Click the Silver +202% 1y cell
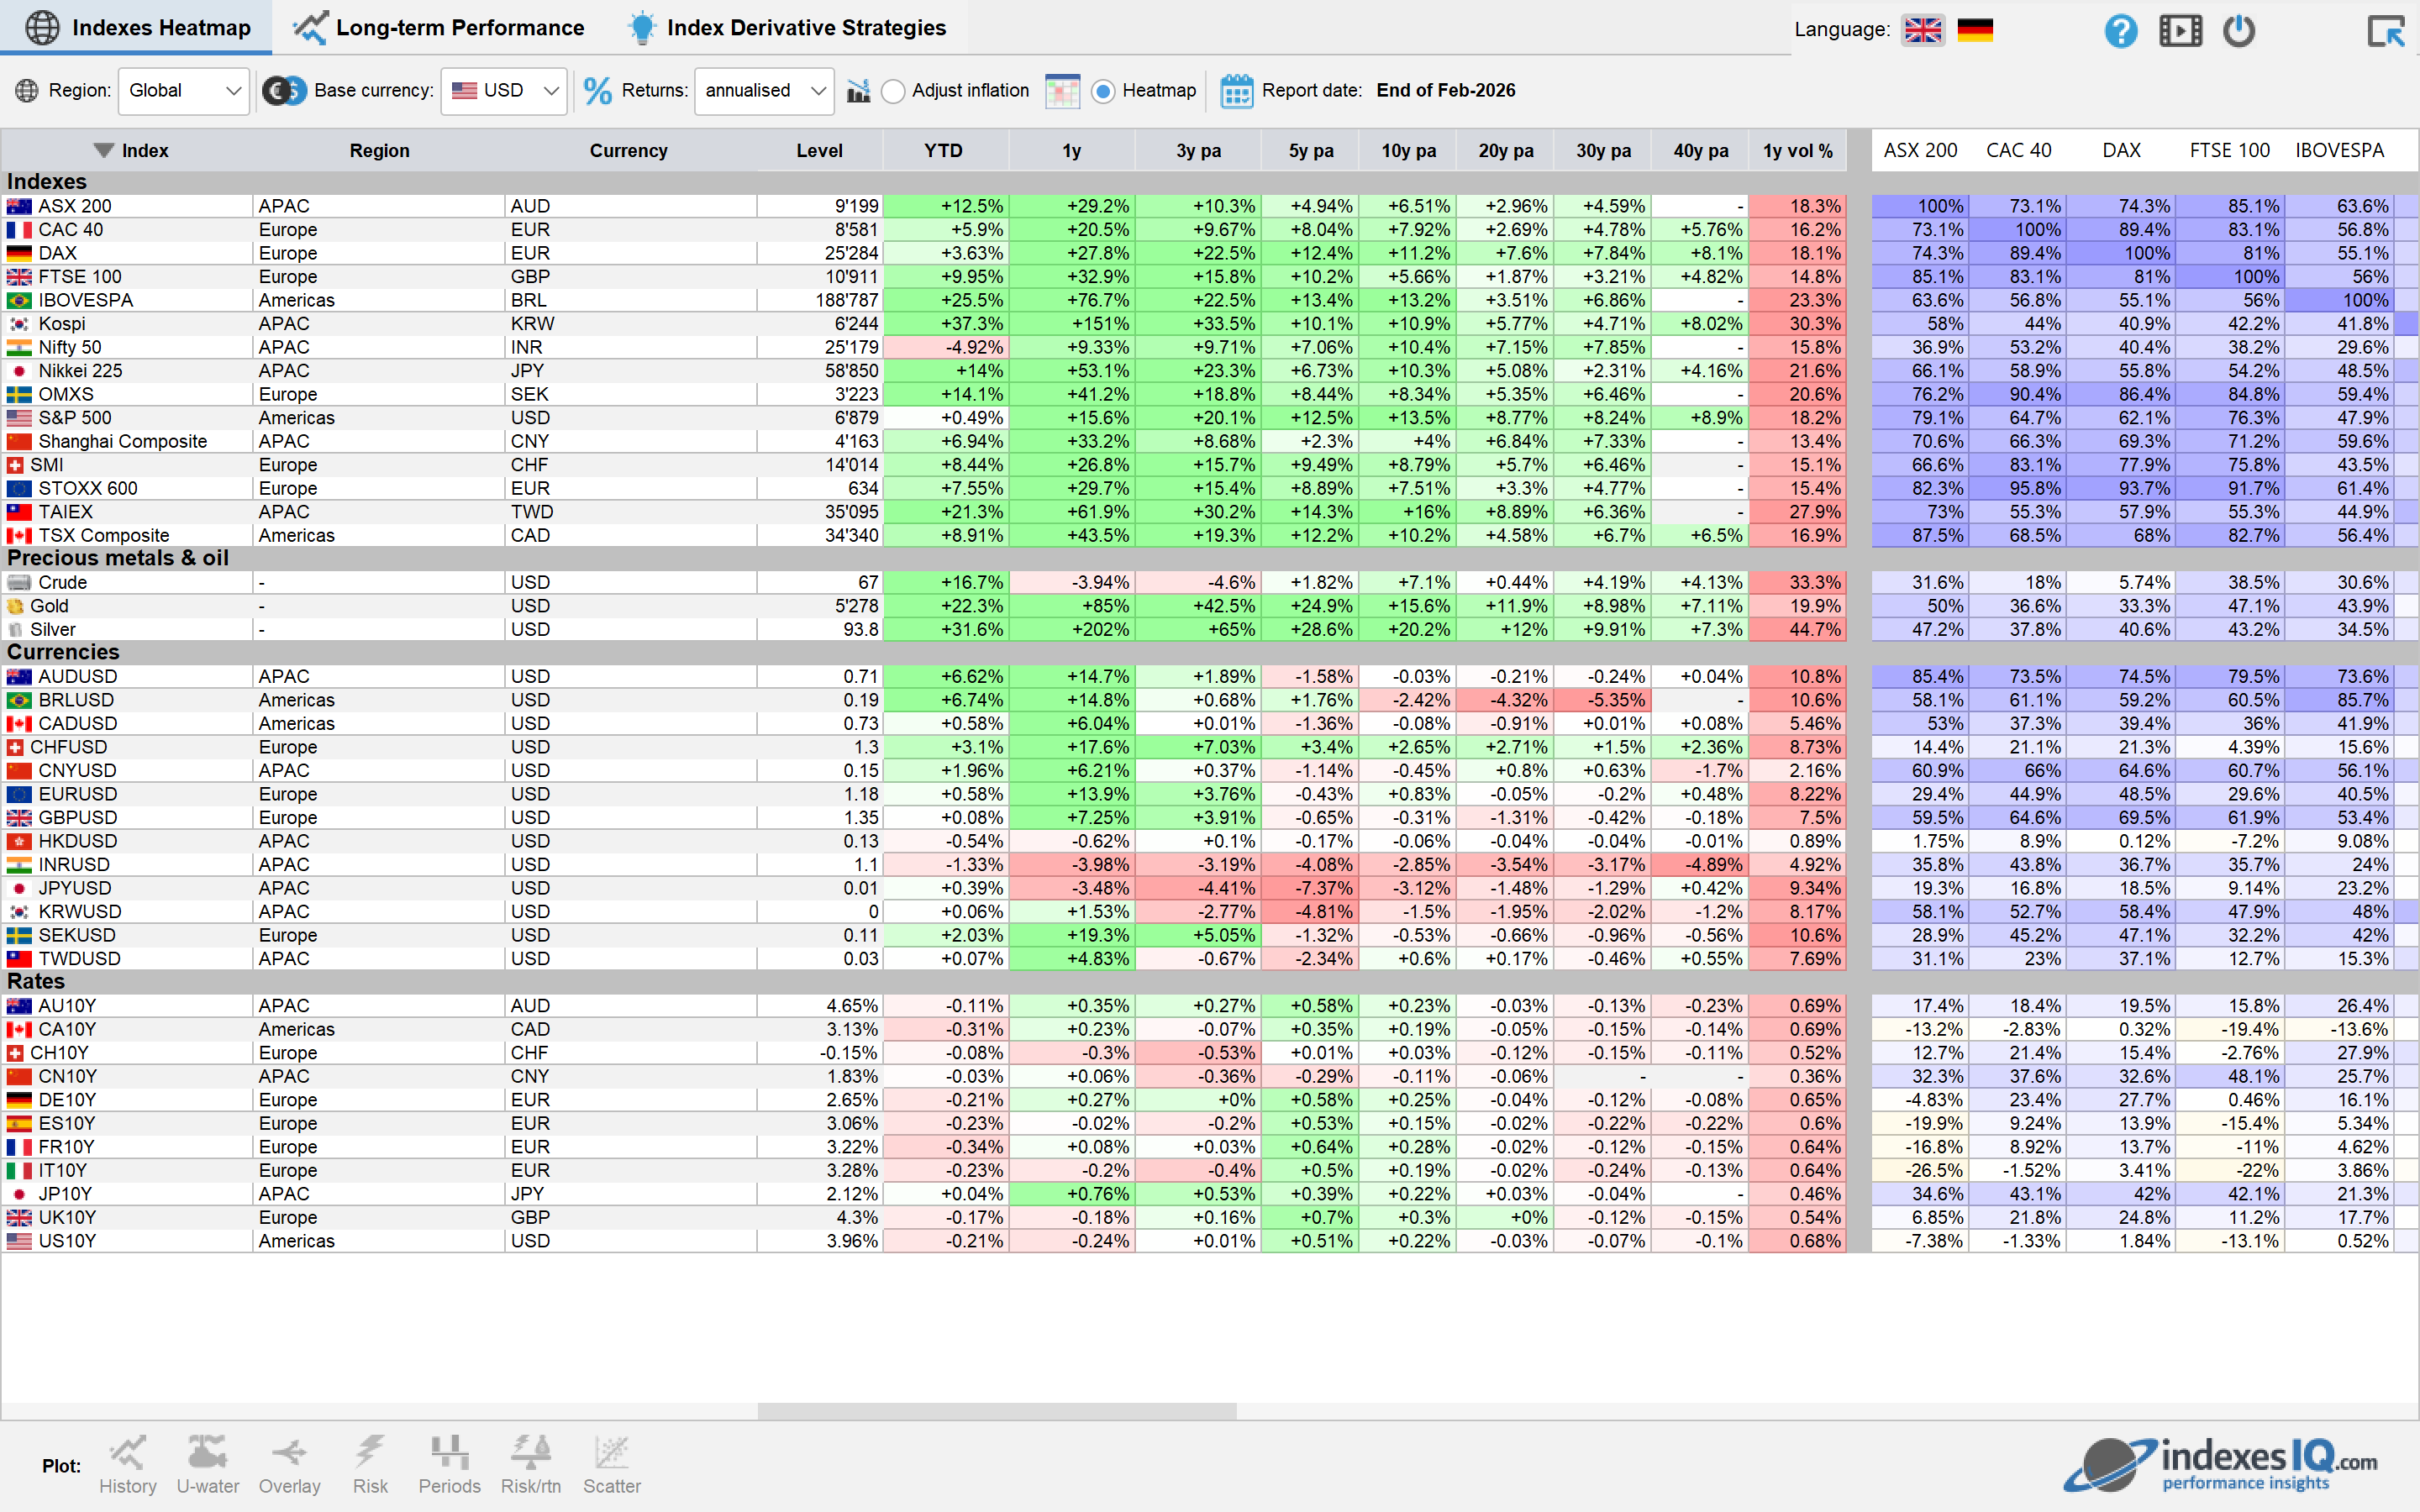Image resolution: width=2420 pixels, height=1512 pixels. point(1072,630)
